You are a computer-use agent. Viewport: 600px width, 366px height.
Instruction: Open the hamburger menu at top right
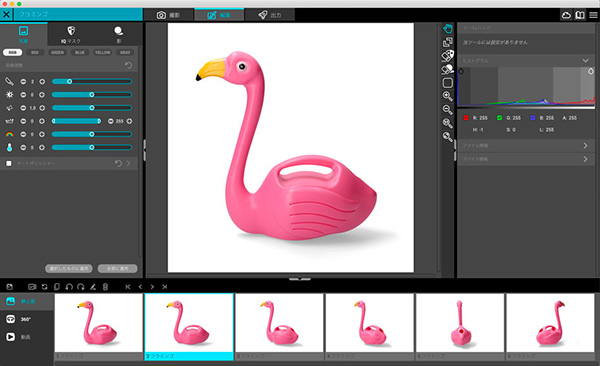click(x=593, y=15)
